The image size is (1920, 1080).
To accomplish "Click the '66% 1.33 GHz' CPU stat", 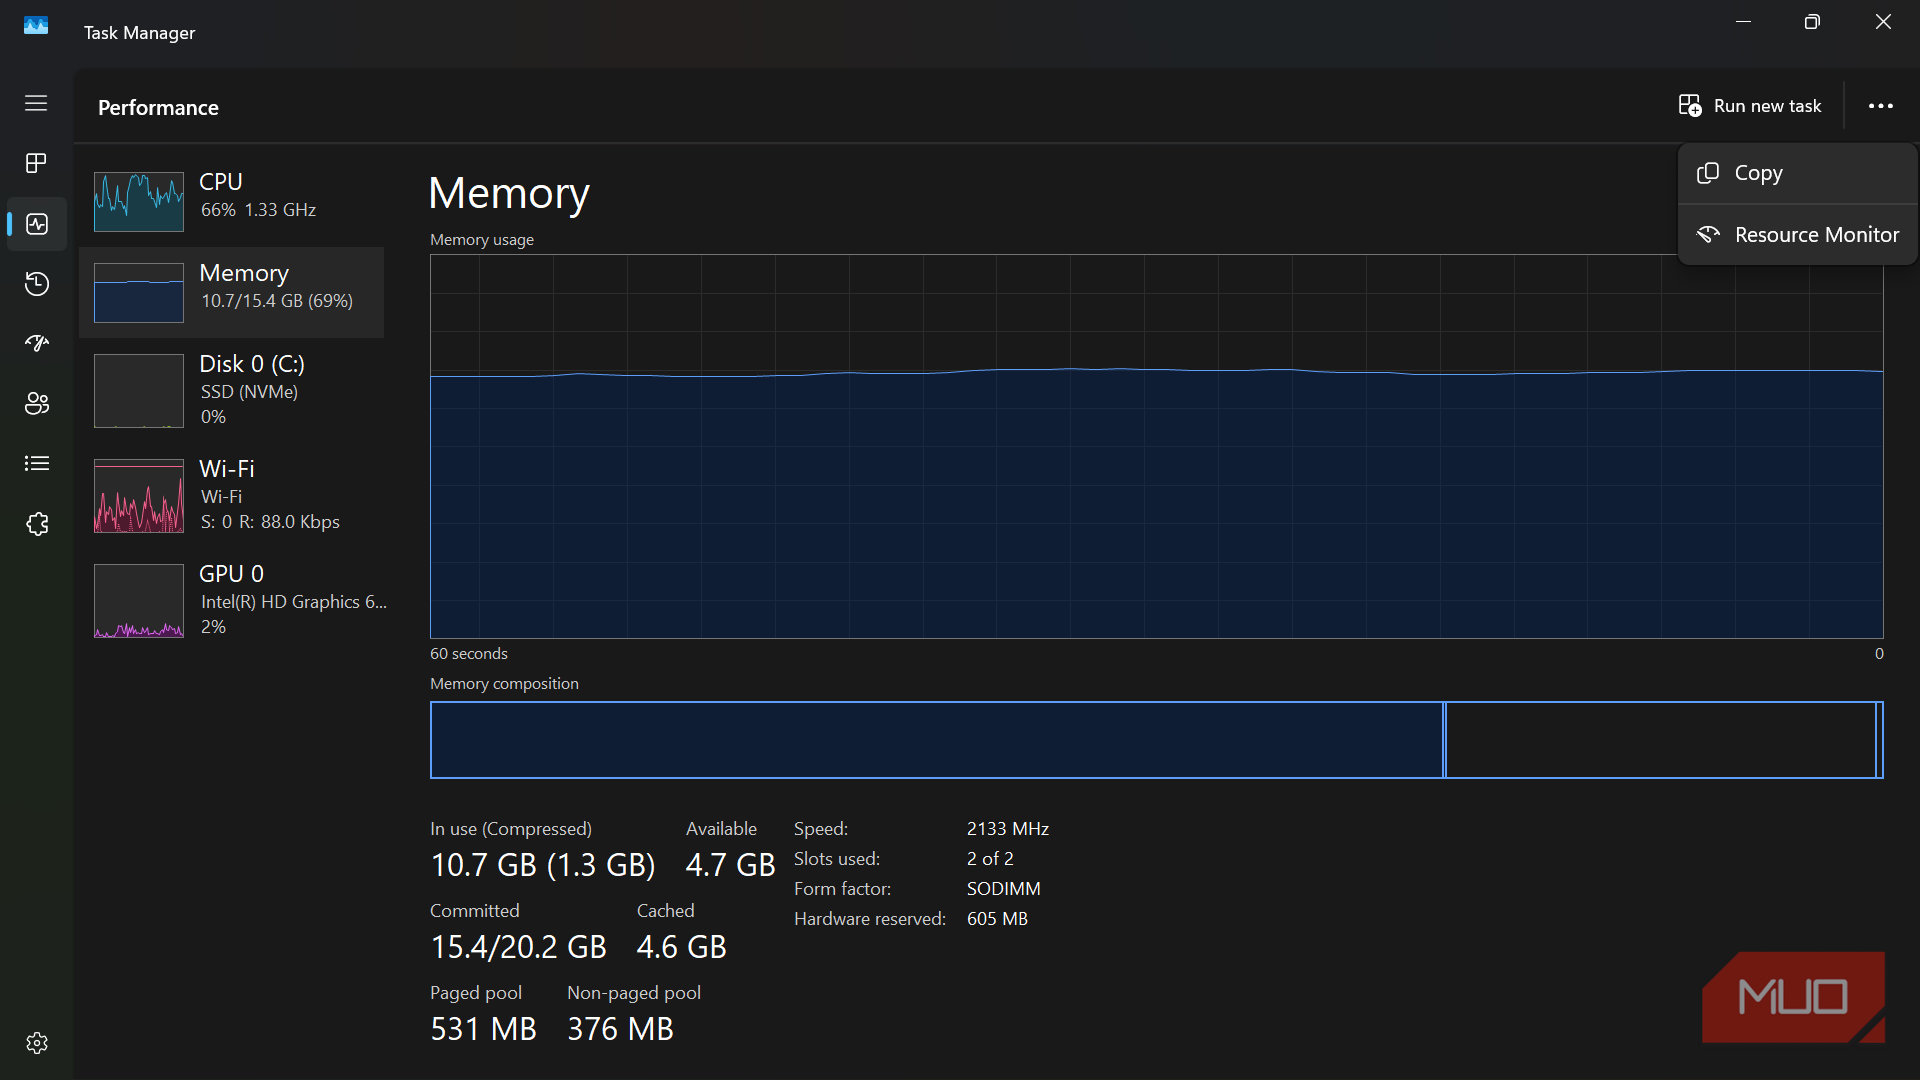I will (258, 210).
